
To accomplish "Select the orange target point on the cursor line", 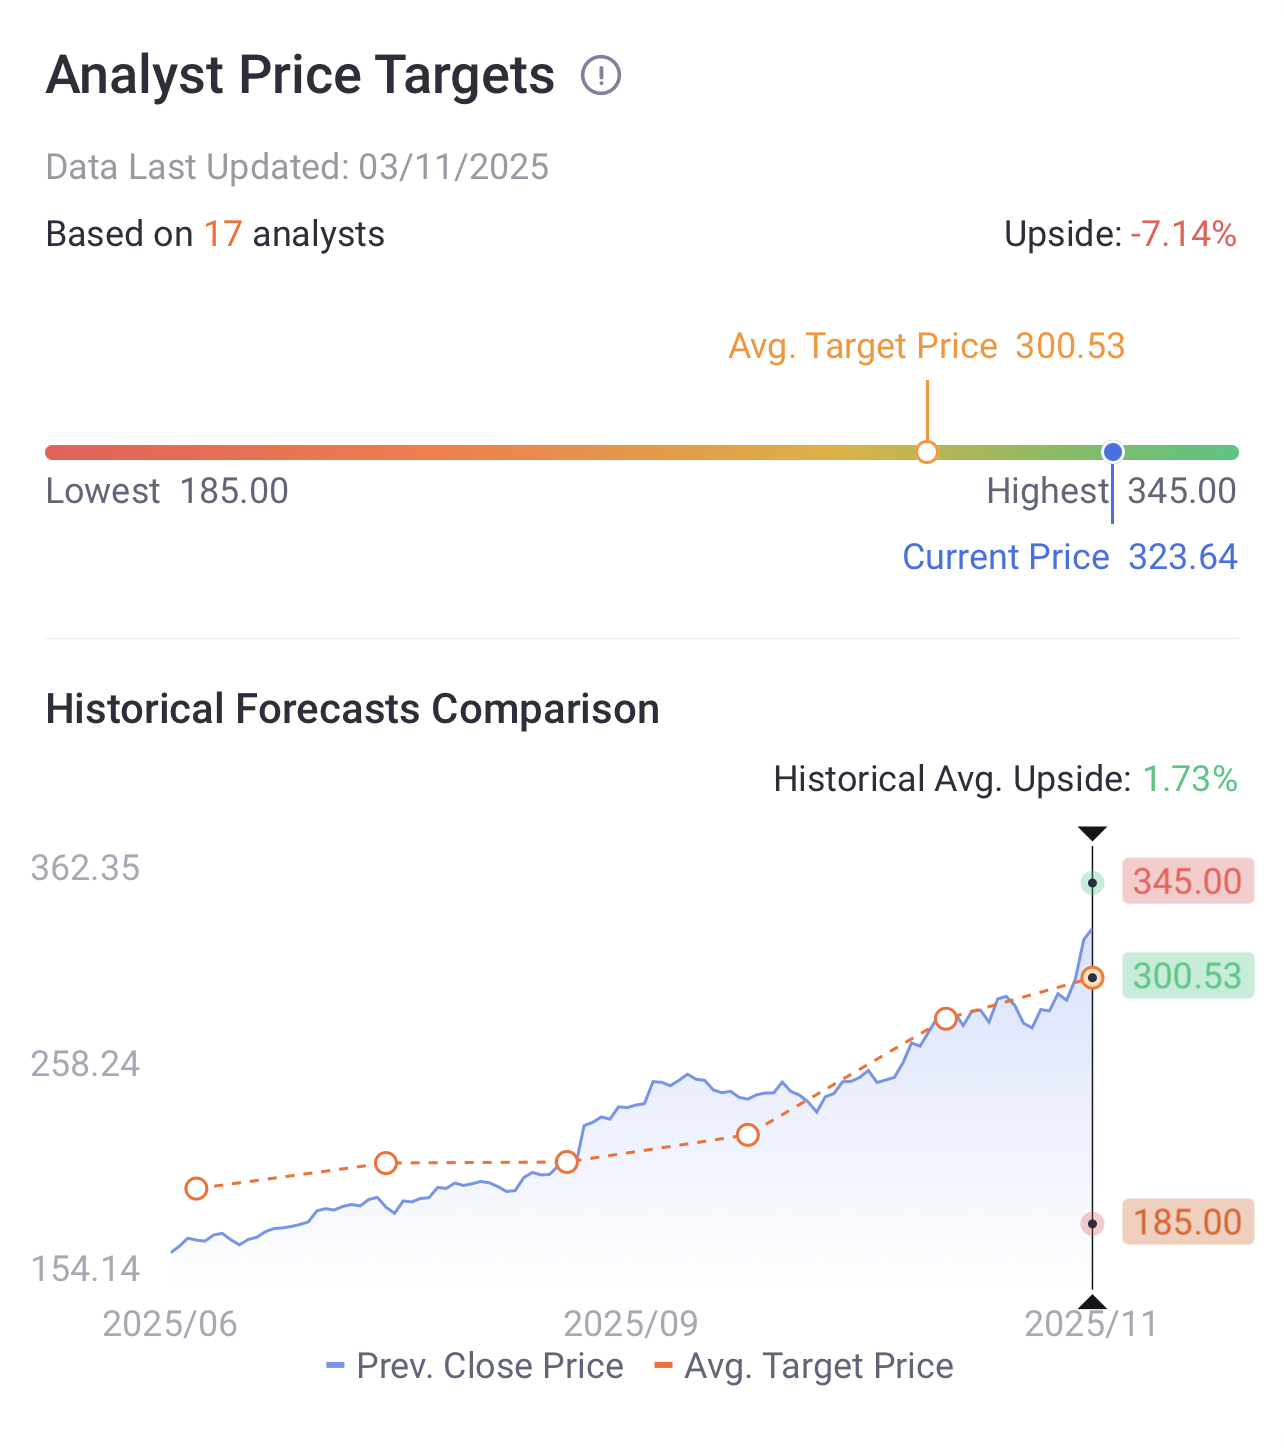I will [x=1093, y=977].
